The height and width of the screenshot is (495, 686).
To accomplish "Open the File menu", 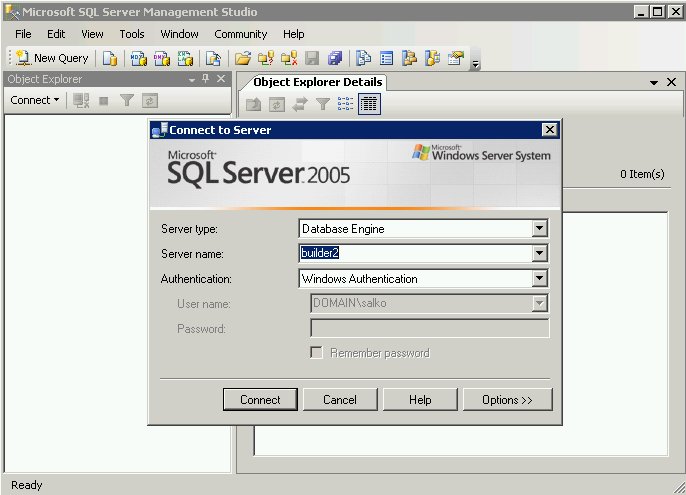I will point(23,34).
